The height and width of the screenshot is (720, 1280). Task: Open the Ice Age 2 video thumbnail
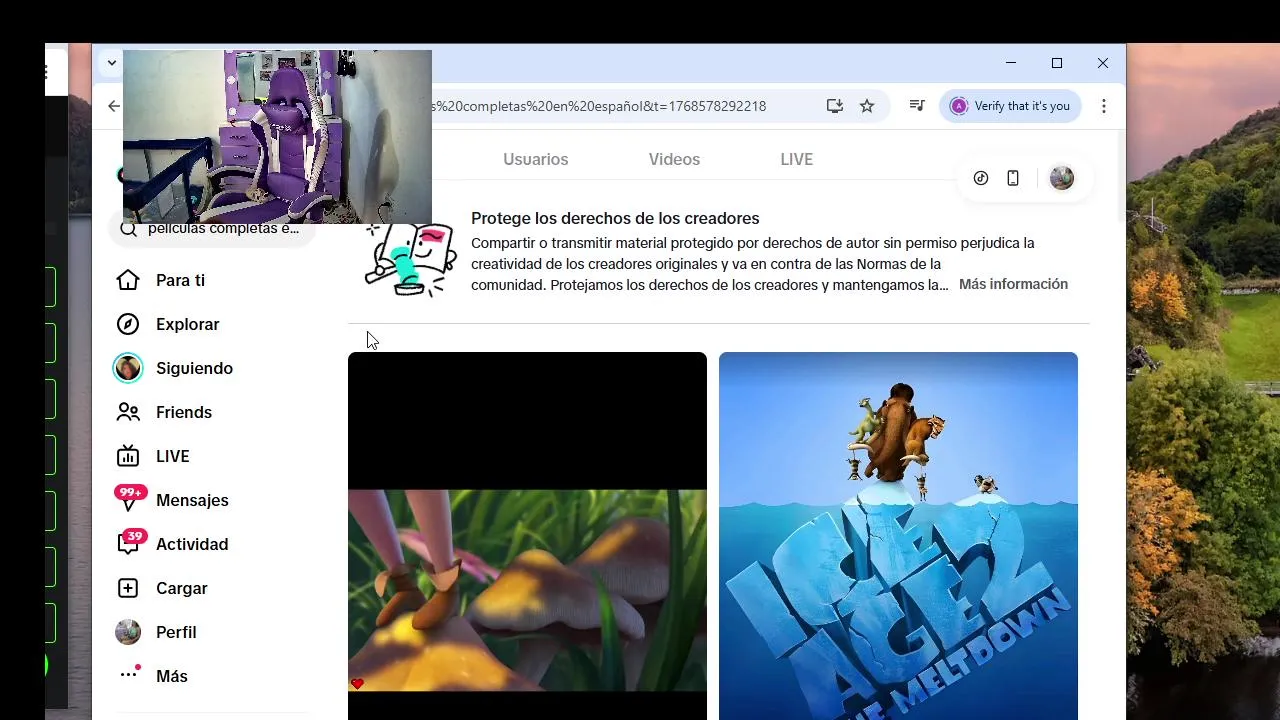click(x=898, y=536)
